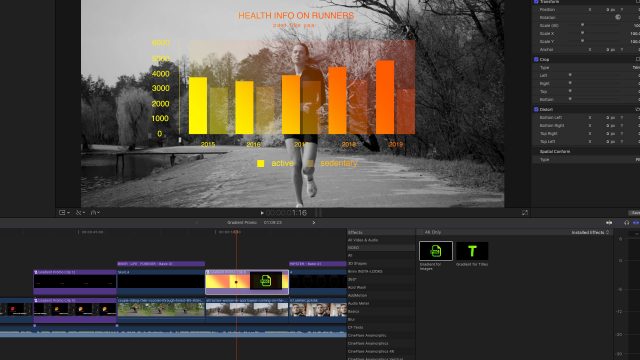Toggle the headphones audio skimming icon

(627, 222)
